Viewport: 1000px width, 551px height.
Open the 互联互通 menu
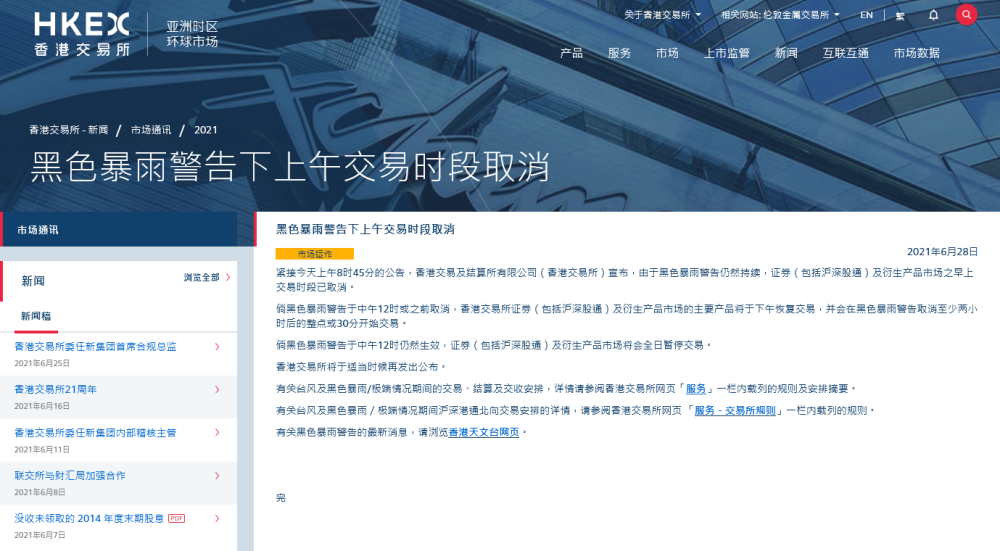coord(845,53)
